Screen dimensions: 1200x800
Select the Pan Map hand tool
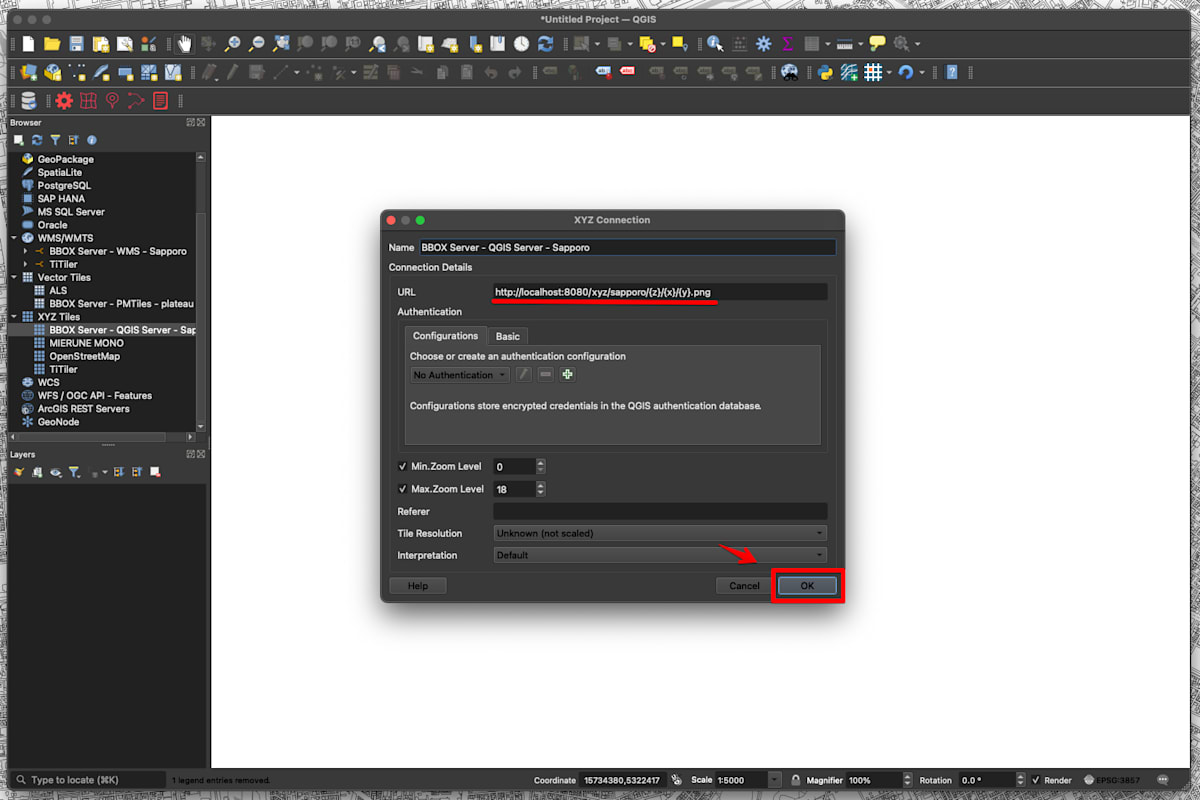pos(185,44)
